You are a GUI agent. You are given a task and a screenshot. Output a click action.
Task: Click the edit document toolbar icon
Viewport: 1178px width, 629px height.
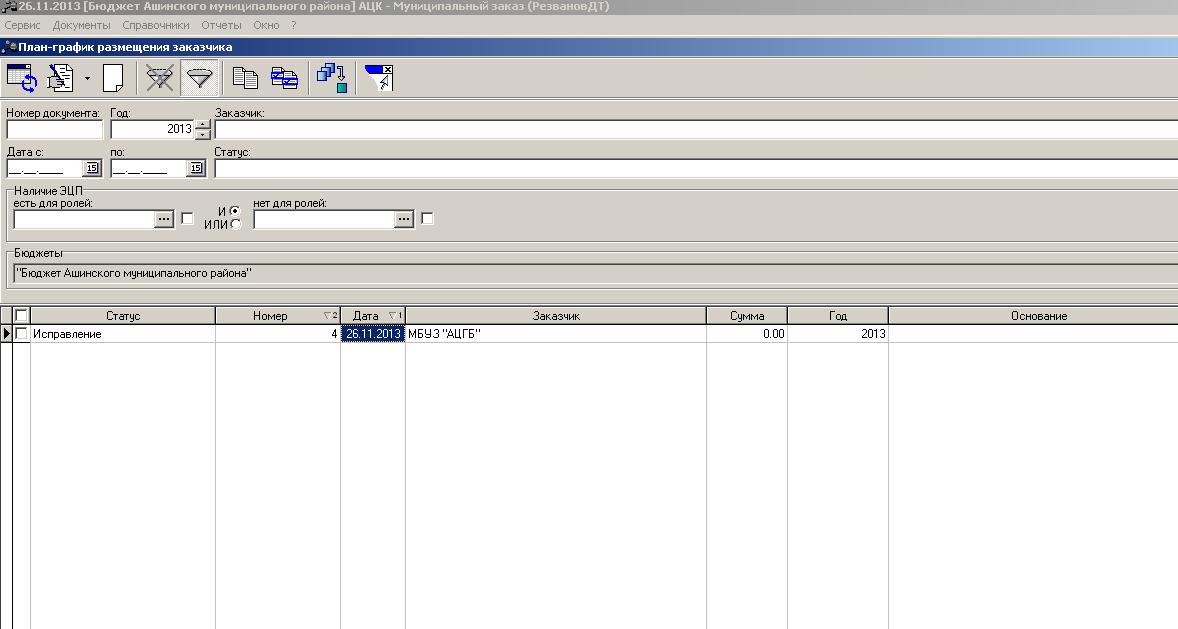pyautogui.click(x=61, y=77)
